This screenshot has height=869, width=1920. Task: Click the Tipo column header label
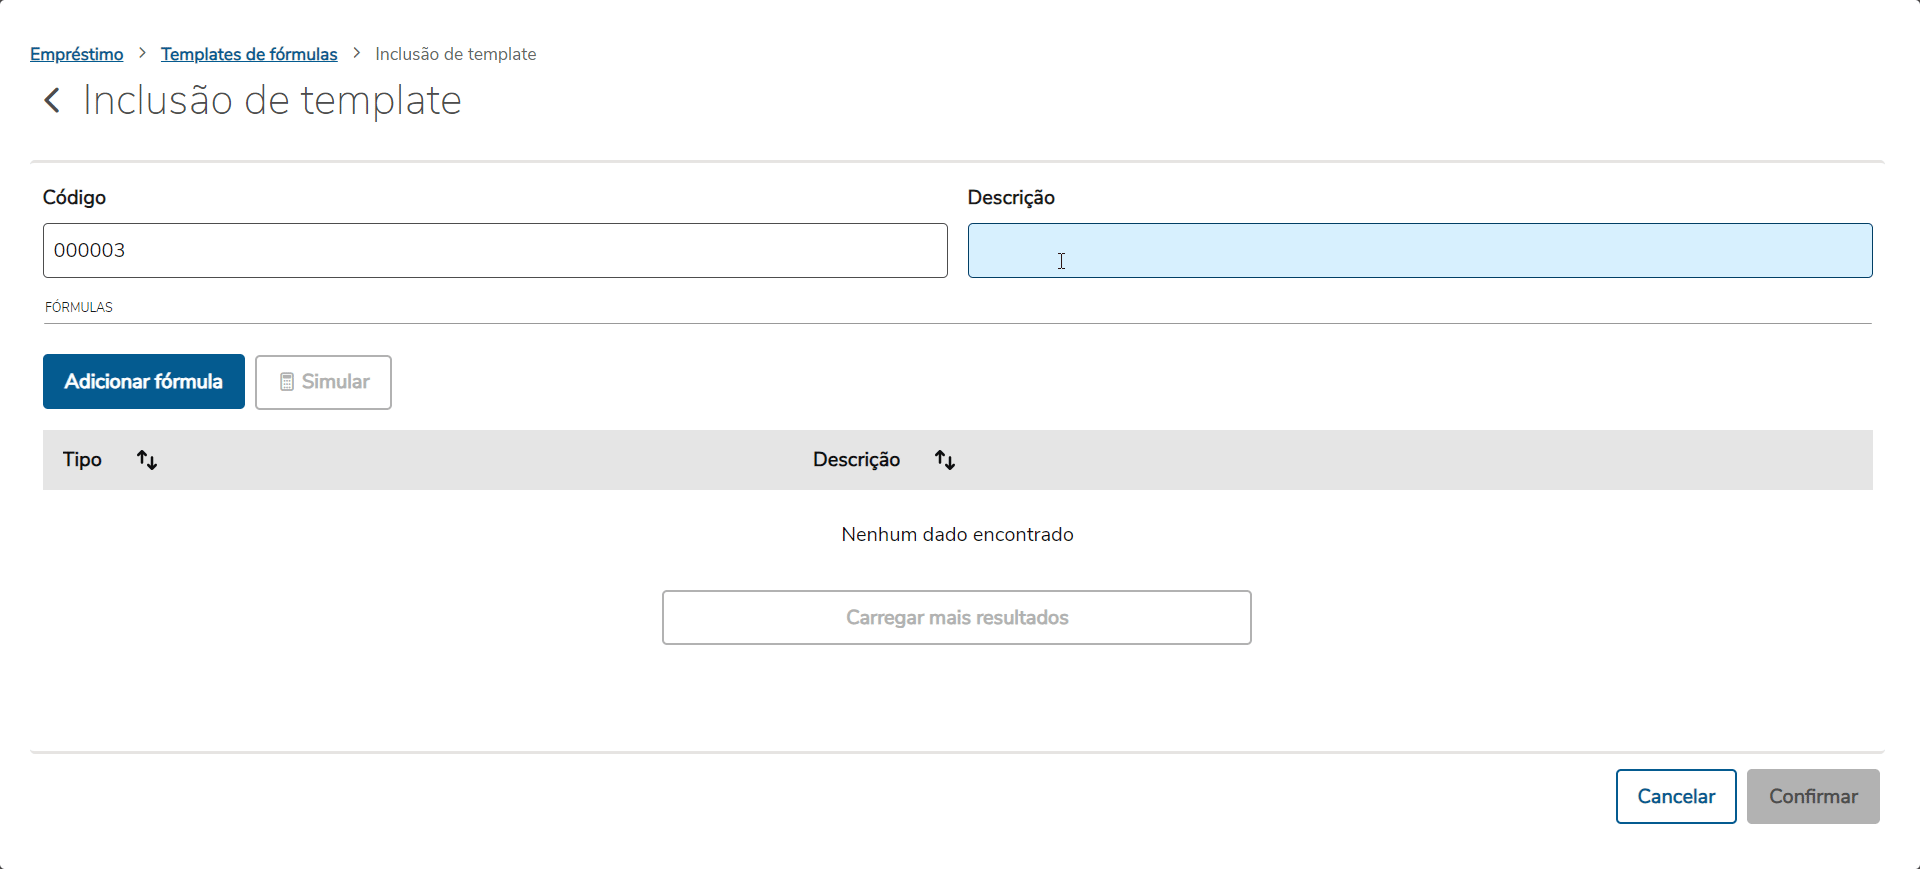pyautogui.click(x=82, y=460)
